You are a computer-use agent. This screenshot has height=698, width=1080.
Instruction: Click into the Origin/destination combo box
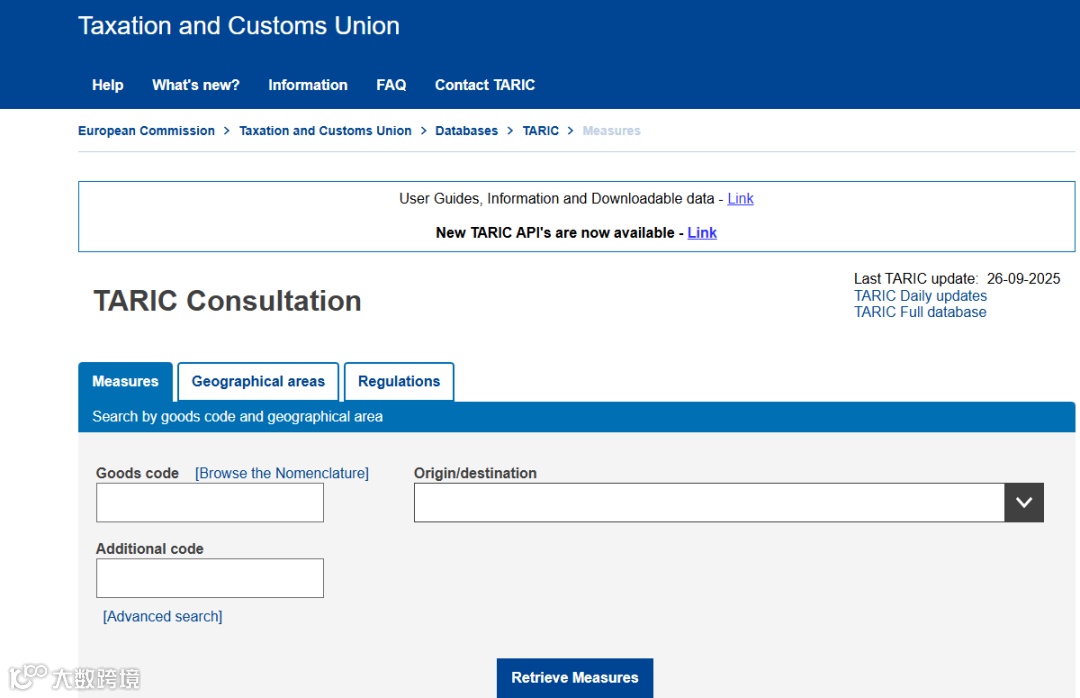pyautogui.click(x=709, y=502)
